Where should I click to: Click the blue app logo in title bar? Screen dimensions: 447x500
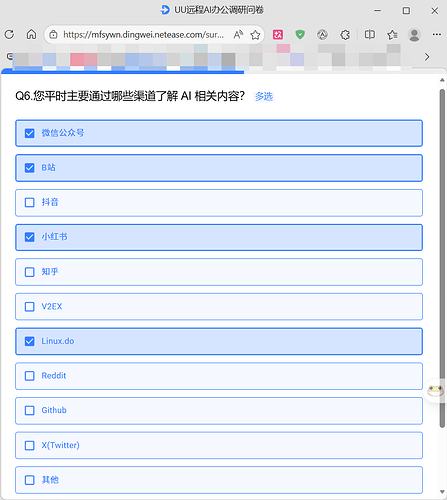pos(165,10)
